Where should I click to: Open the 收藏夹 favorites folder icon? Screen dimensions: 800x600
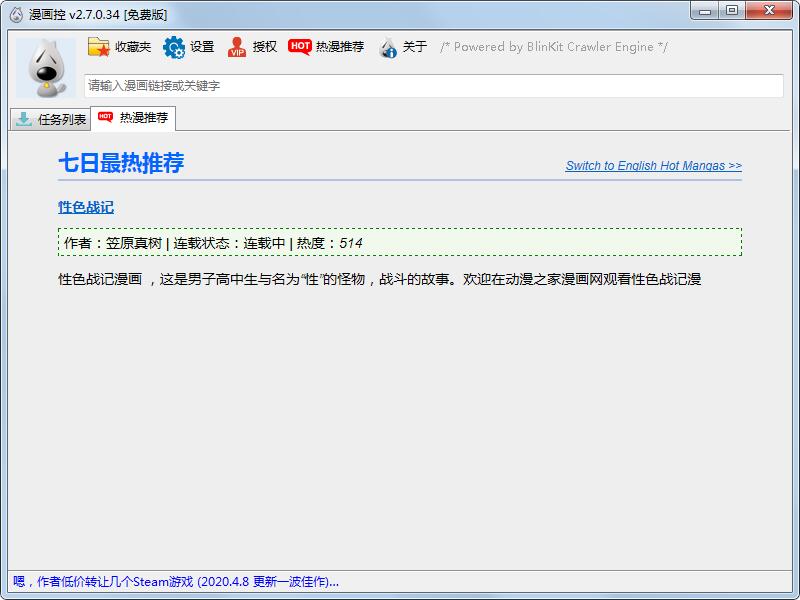tap(99, 47)
